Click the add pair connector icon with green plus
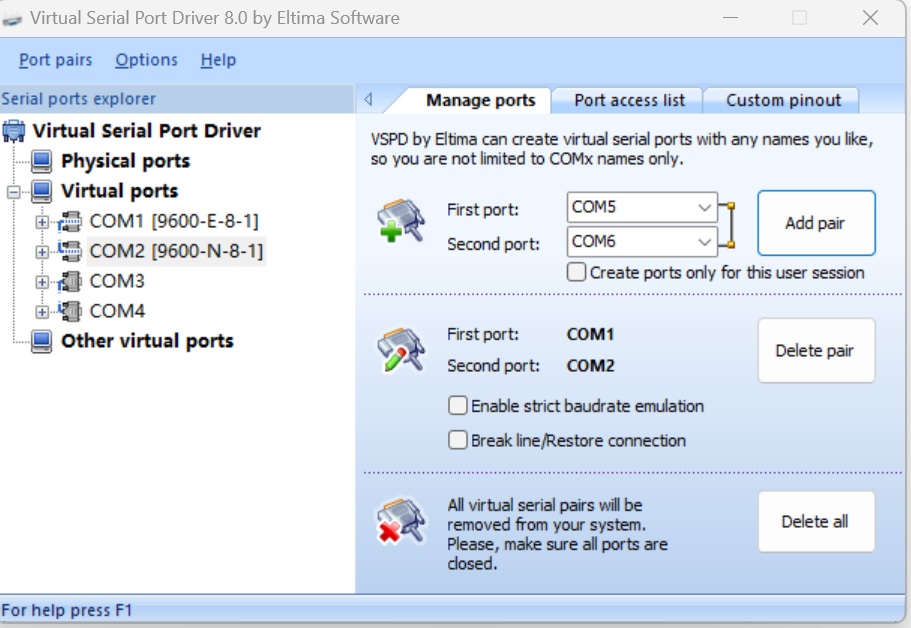The width and height of the screenshot is (911, 628). 401,220
